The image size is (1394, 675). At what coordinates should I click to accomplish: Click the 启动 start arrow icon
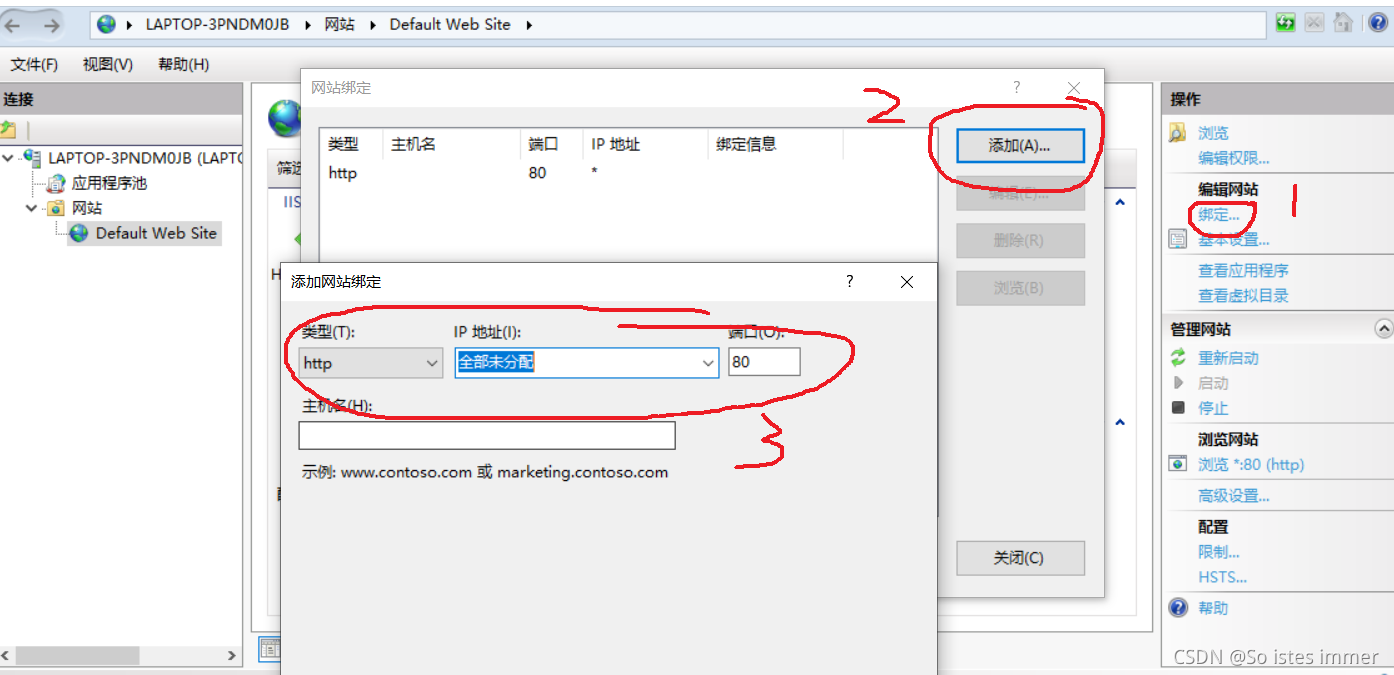click(x=1178, y=383)
